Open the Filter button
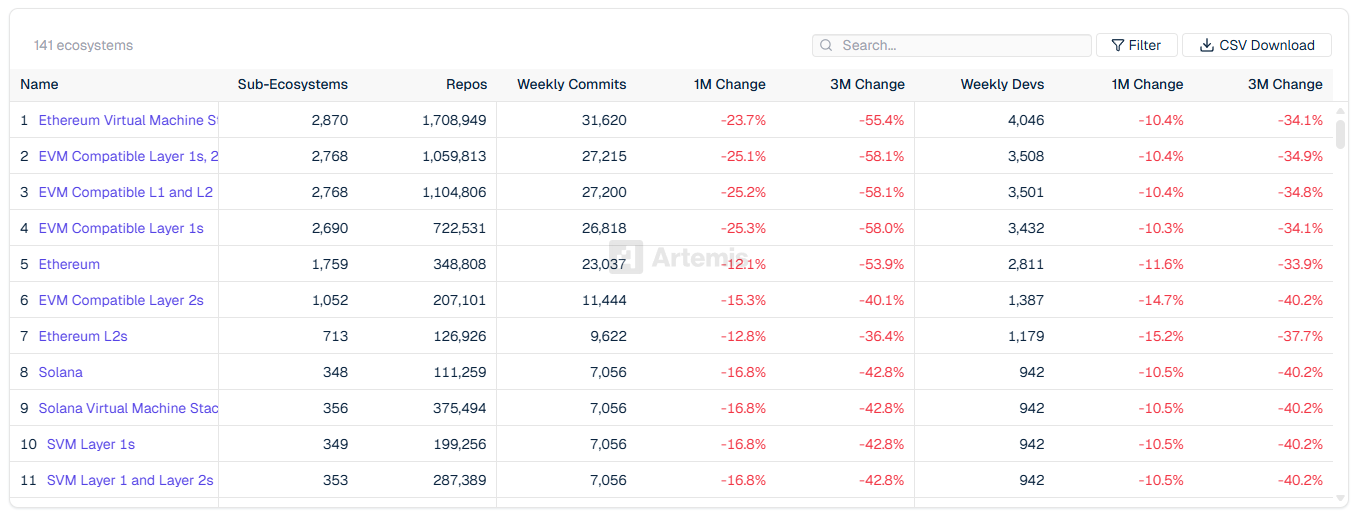 pos(1136,45)
